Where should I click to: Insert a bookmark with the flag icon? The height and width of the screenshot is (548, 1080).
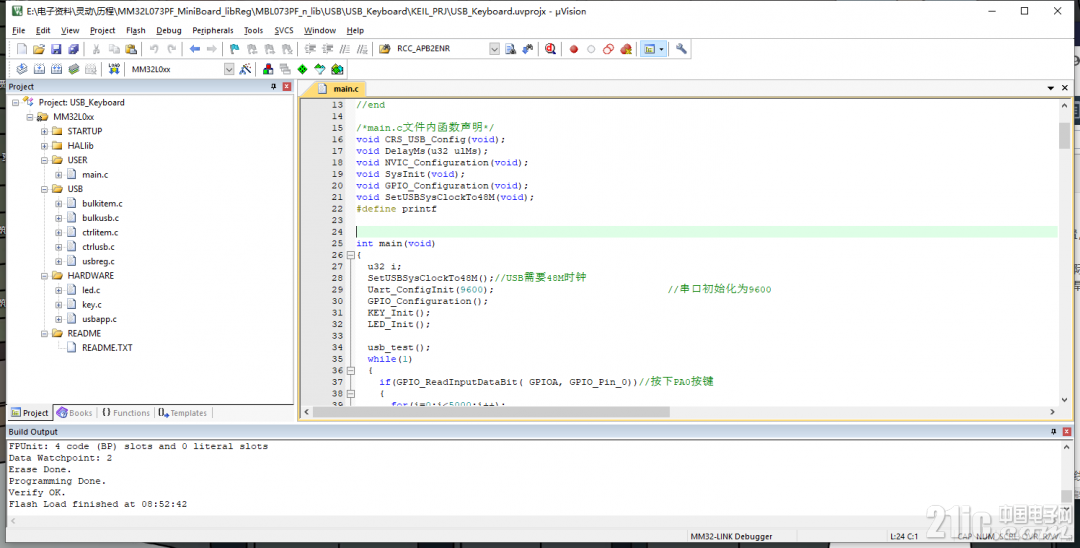point(234,49)
